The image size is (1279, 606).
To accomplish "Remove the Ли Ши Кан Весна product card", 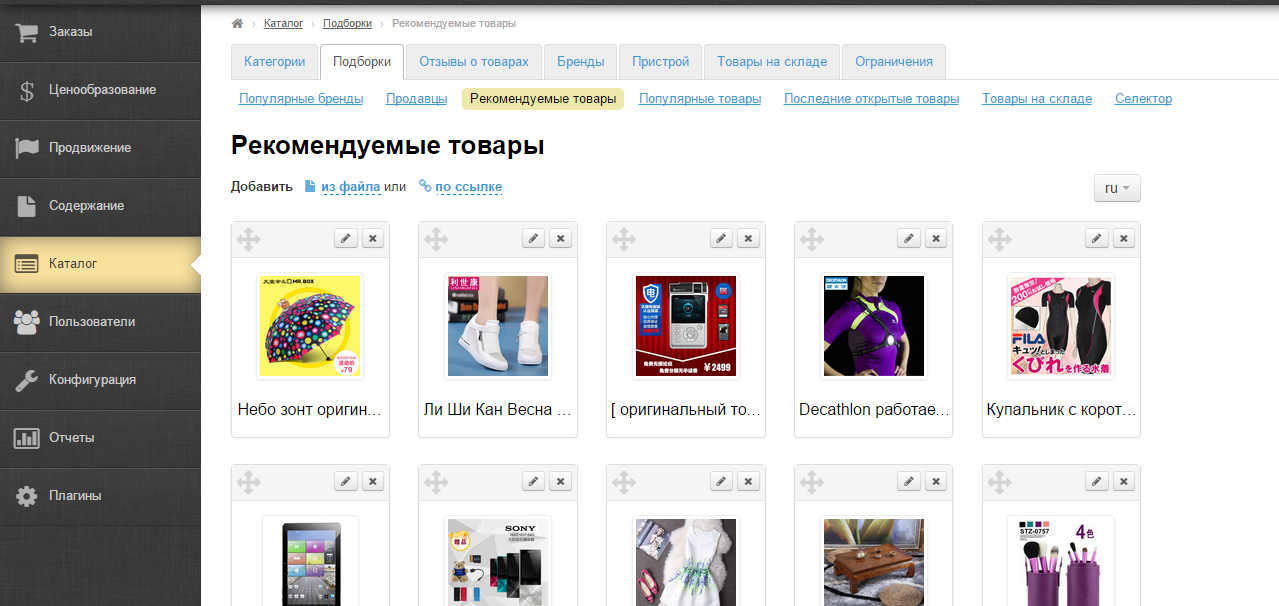I will (561, 238).
